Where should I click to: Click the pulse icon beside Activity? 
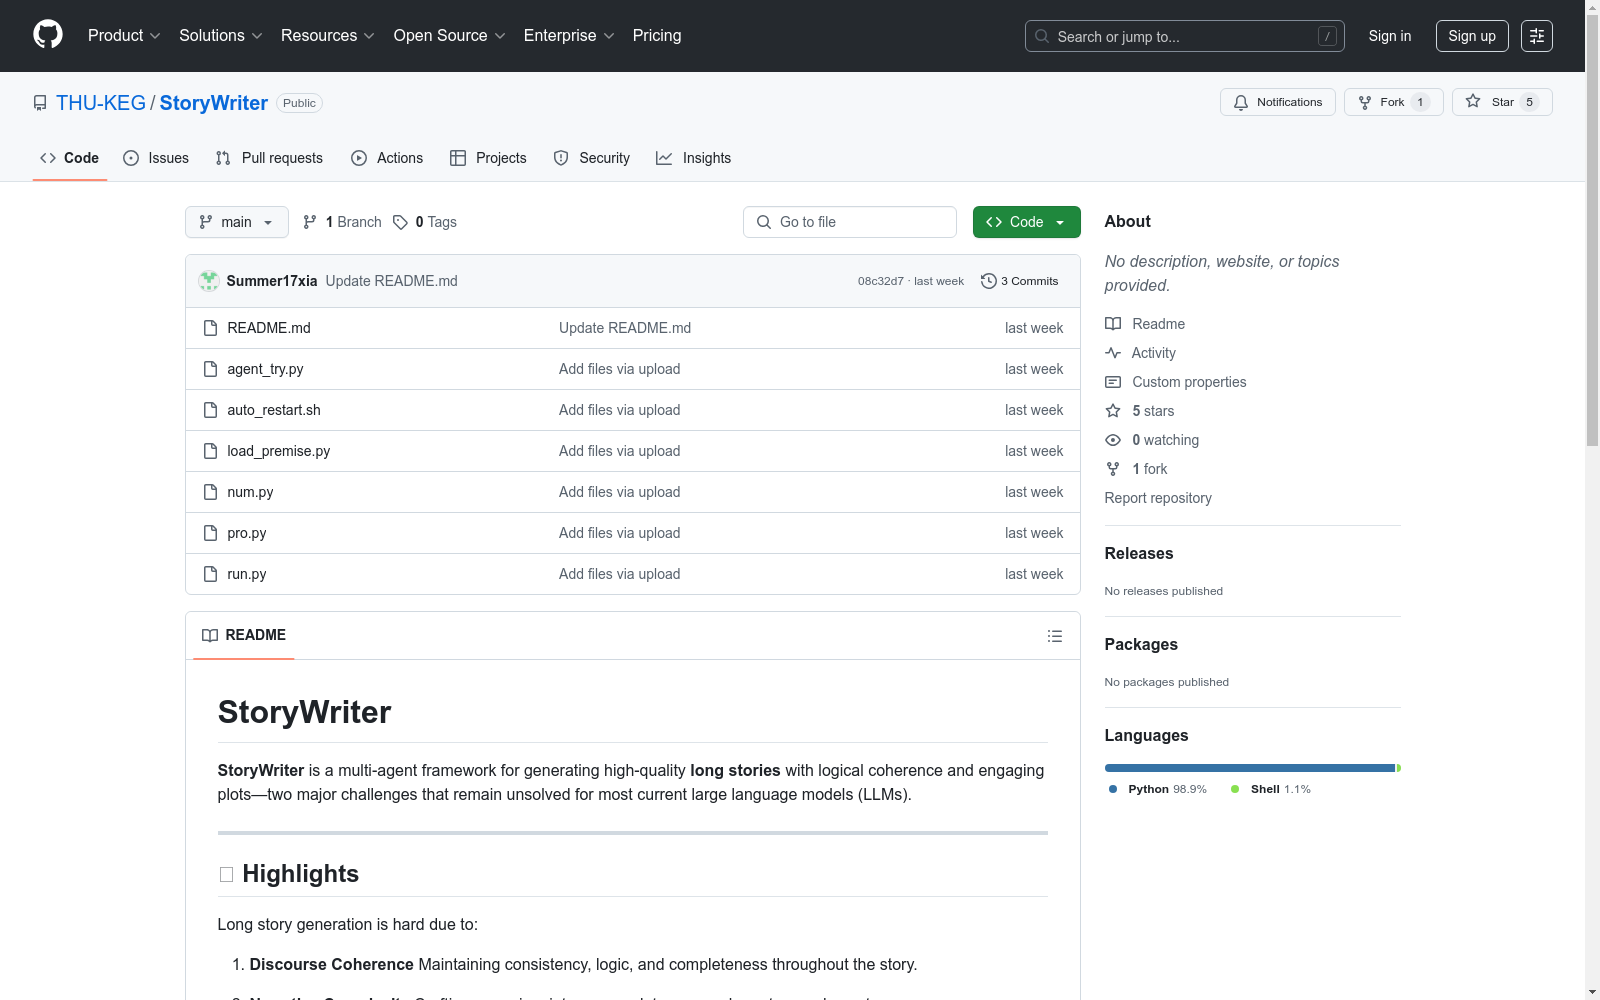pyautogui.click(x=1113, y=353)
